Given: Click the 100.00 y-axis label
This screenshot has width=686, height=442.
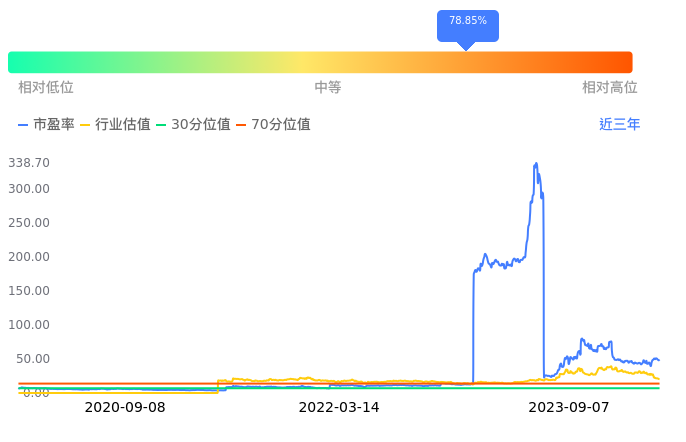Looking at the screenshot, I should tap(28, 325).
